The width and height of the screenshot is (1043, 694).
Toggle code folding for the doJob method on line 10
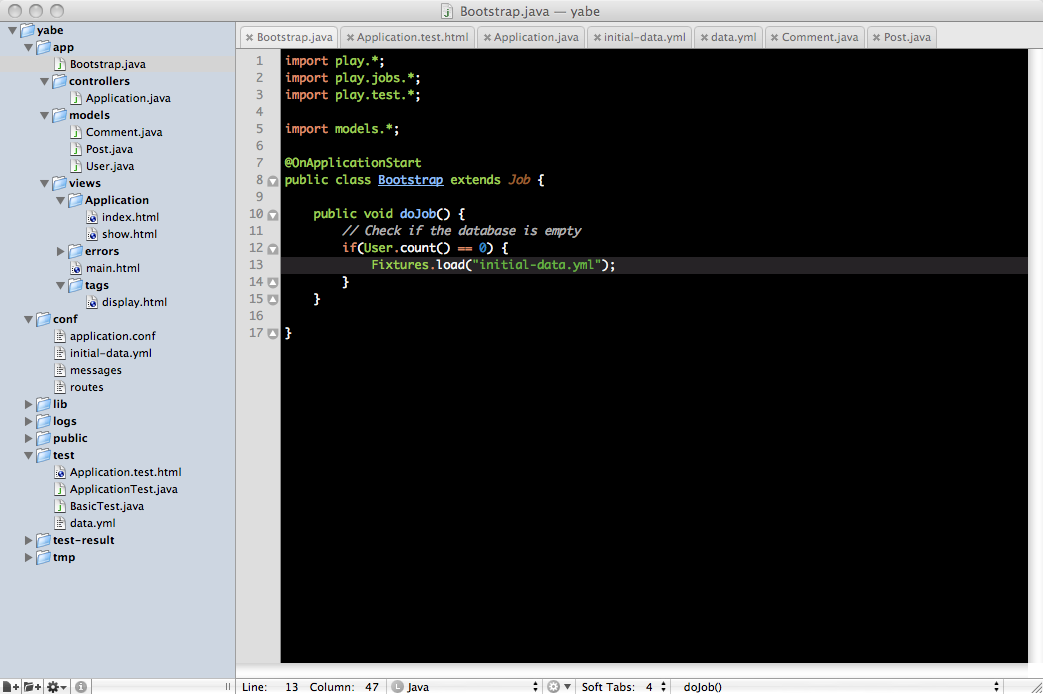[273, 214]
